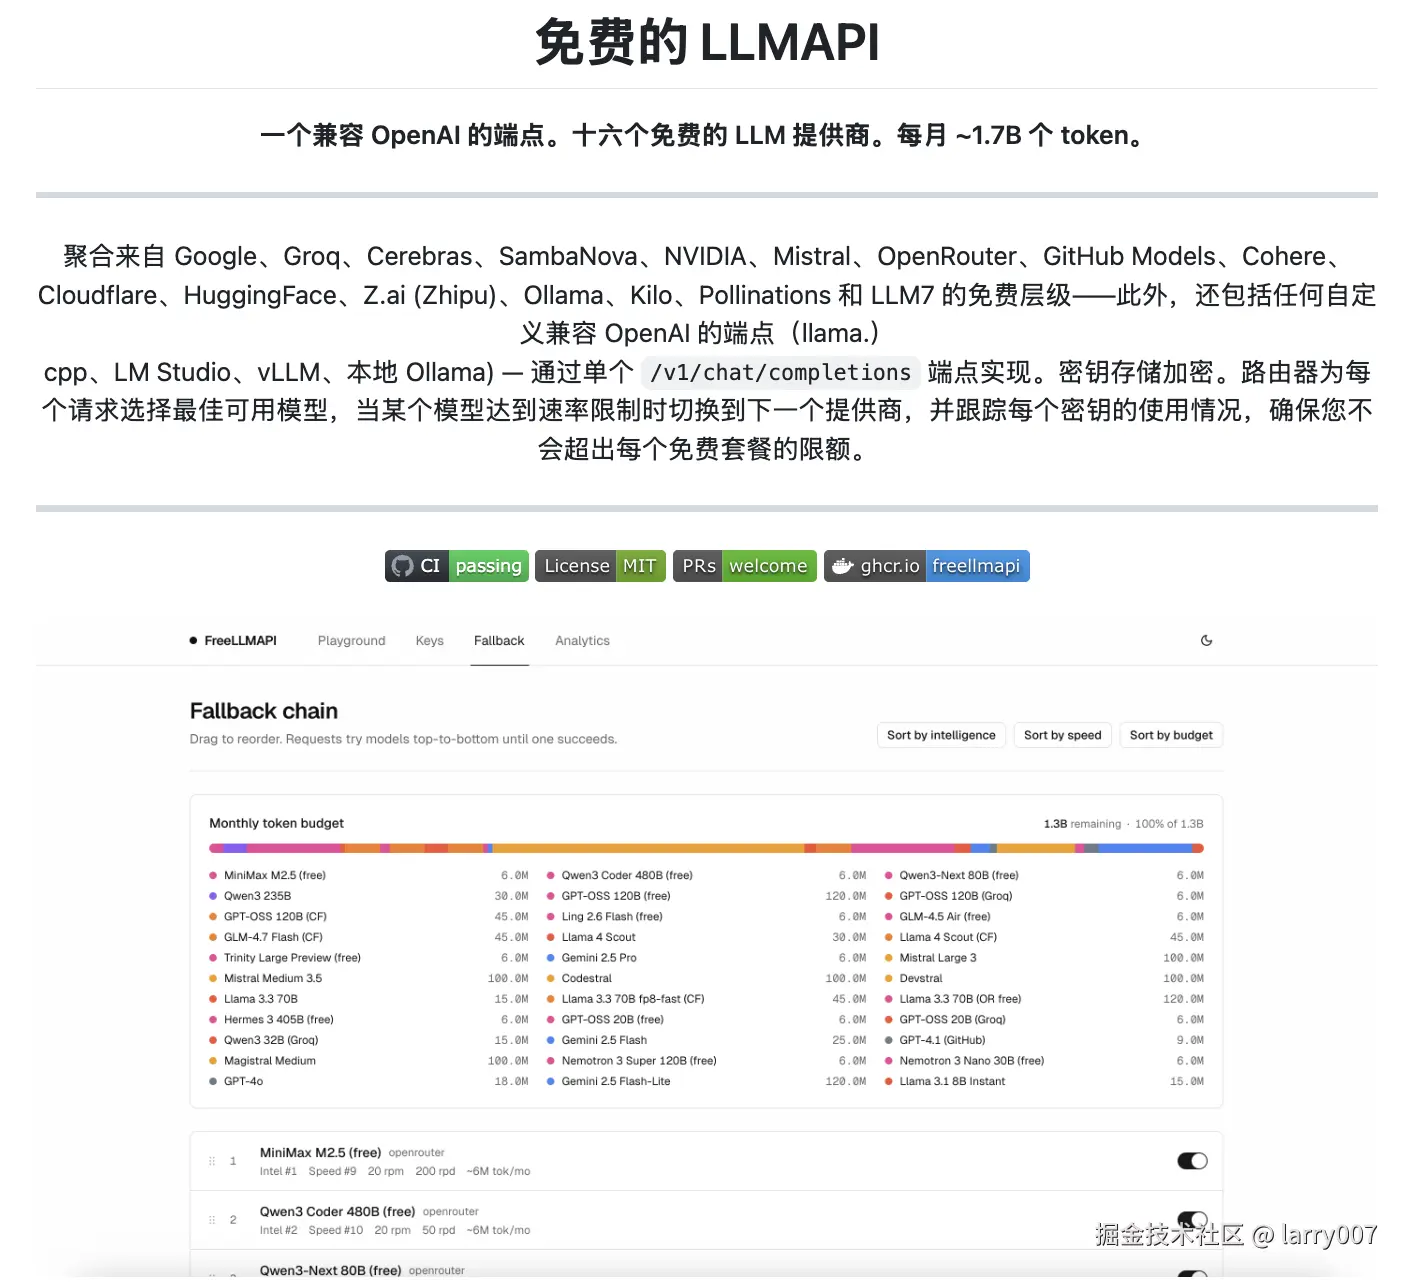1410x1282 pixels.
Task: Select the Fallback tab
Action: 499,641
